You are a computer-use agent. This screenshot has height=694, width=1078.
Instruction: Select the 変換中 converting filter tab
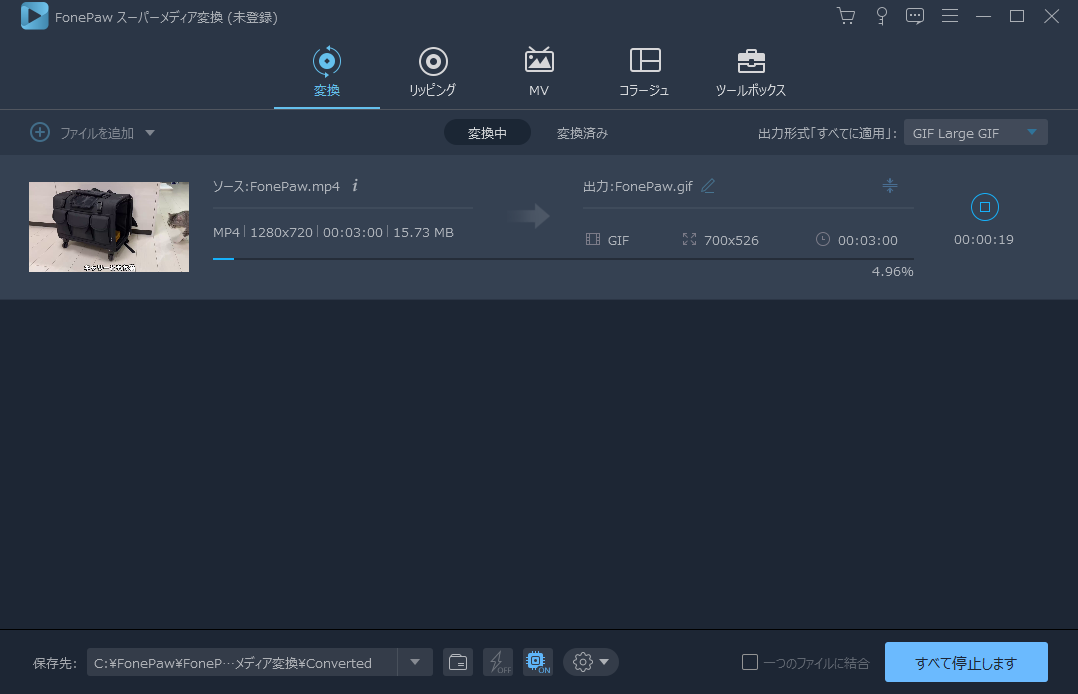(x=487, y=133)
